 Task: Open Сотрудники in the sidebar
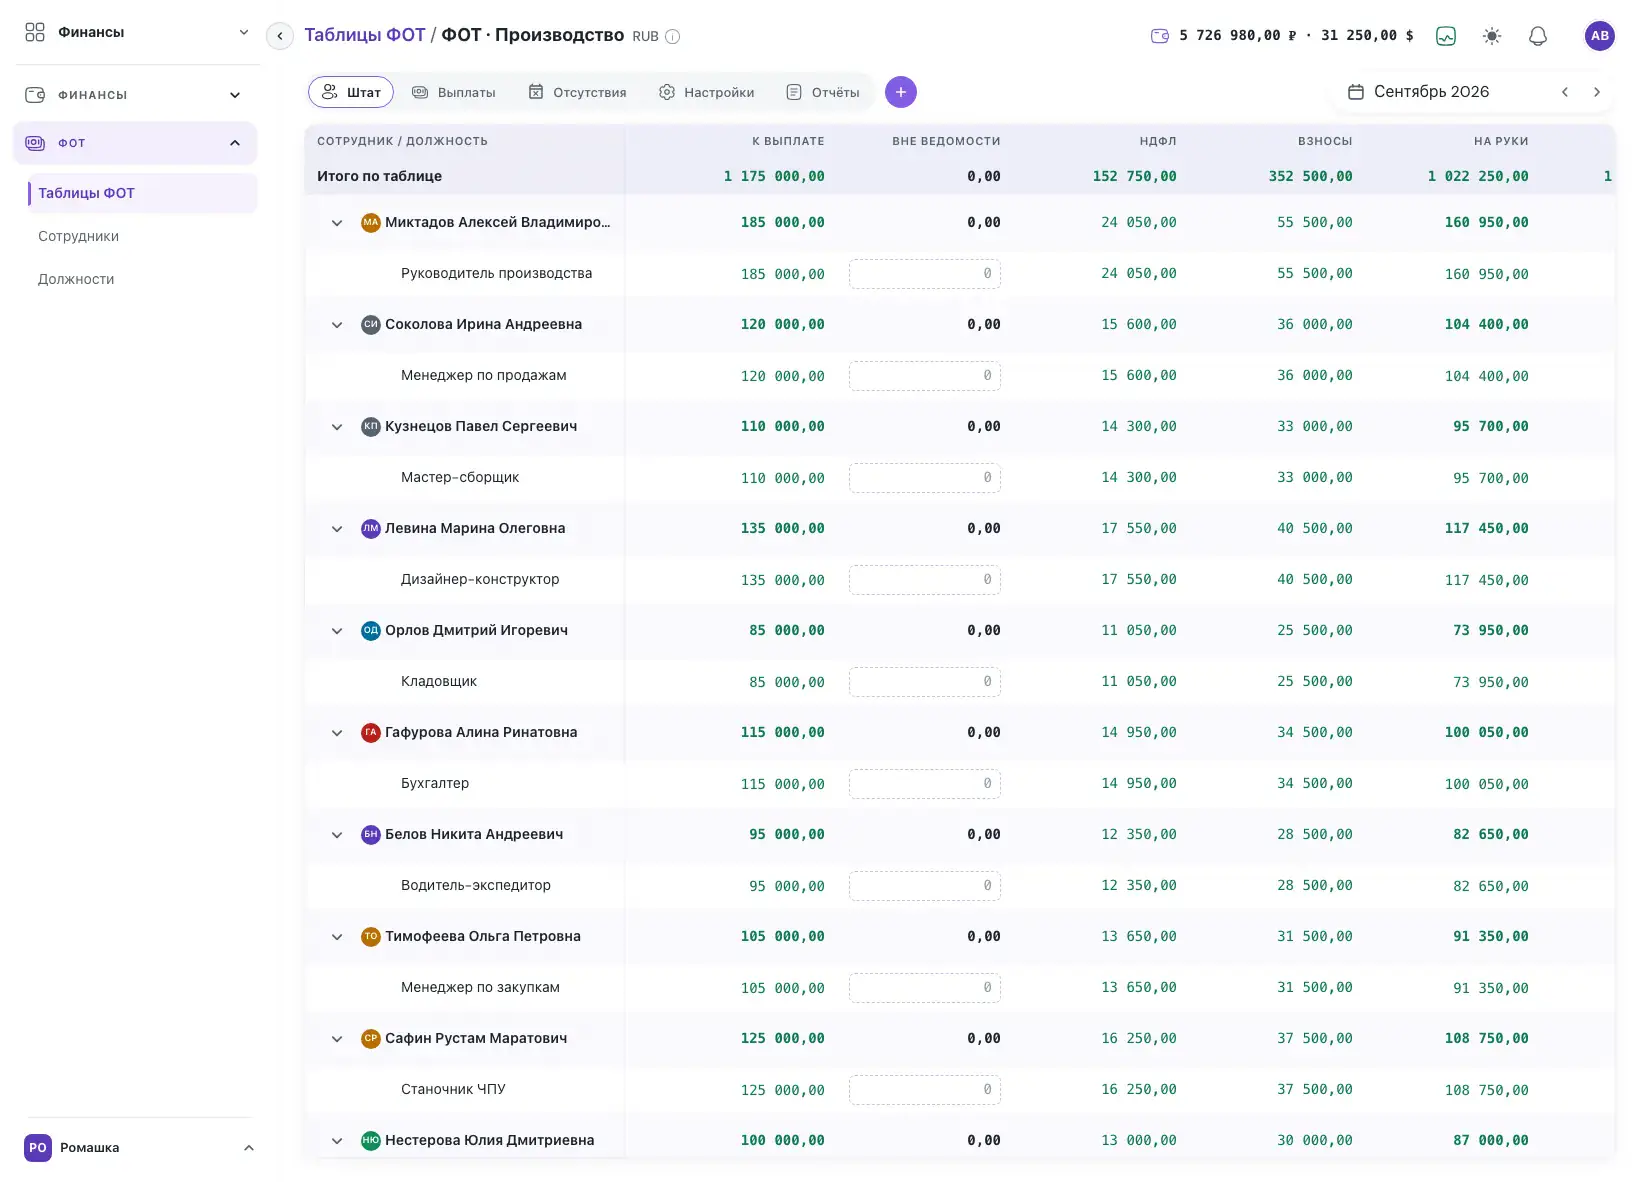tap(78, 236)
